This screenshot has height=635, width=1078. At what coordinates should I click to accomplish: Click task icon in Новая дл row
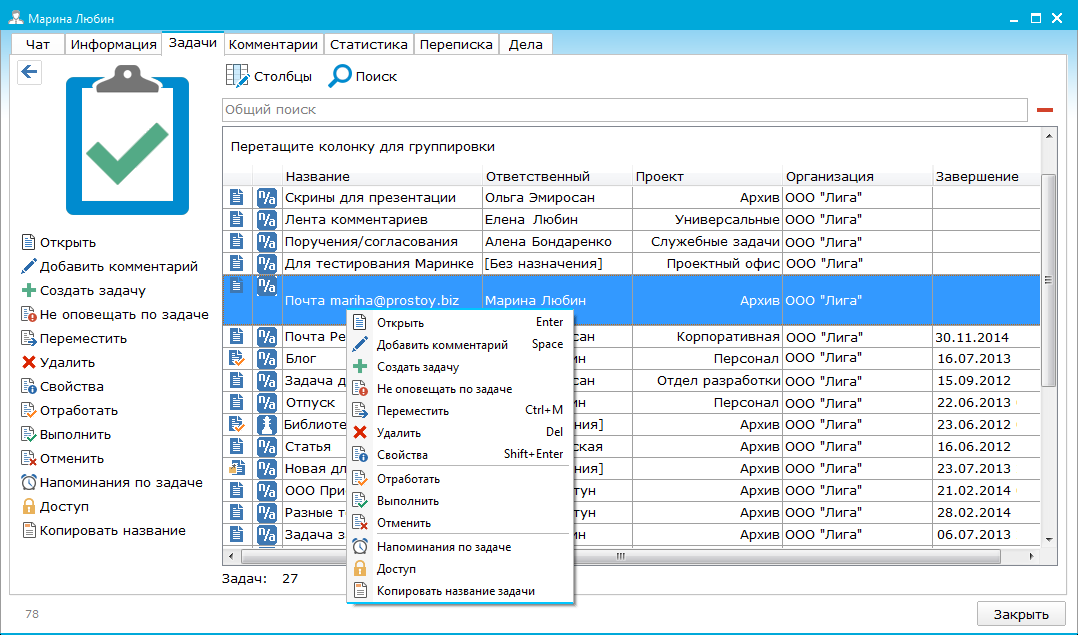tap(236, 469)
